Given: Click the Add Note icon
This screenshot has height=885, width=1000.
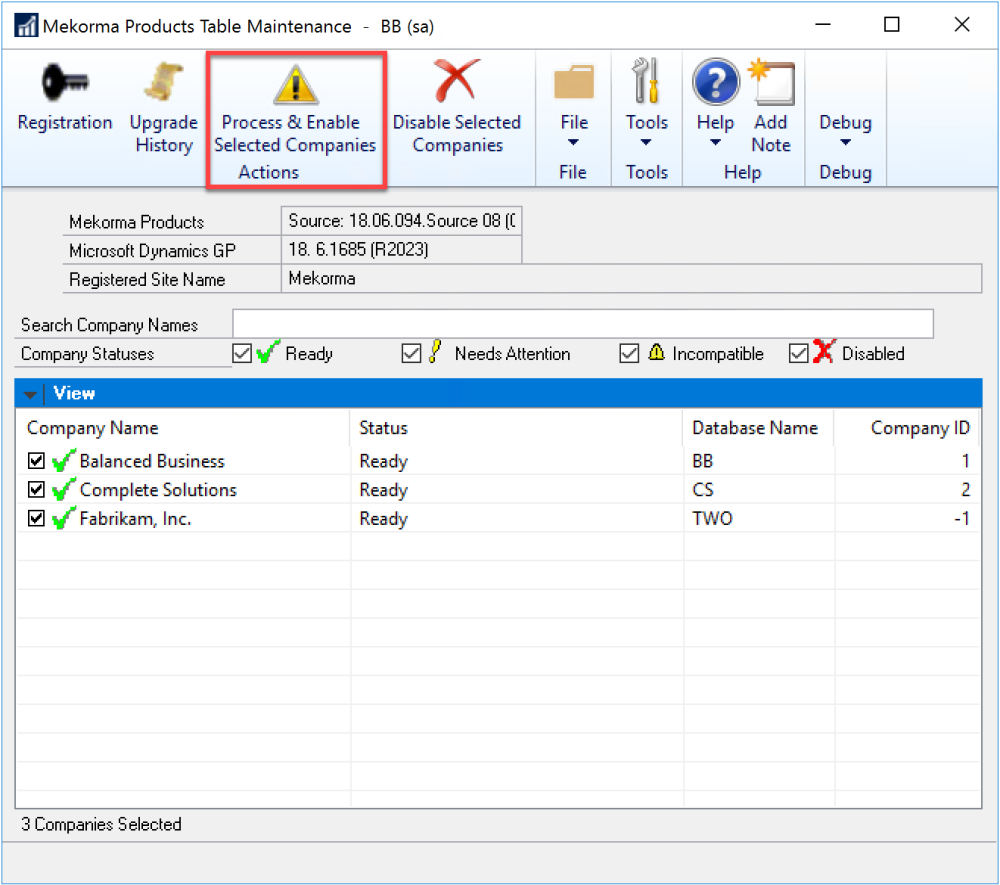Looking at the screenshot, I should pyautogui.click(x=772, y=82).
